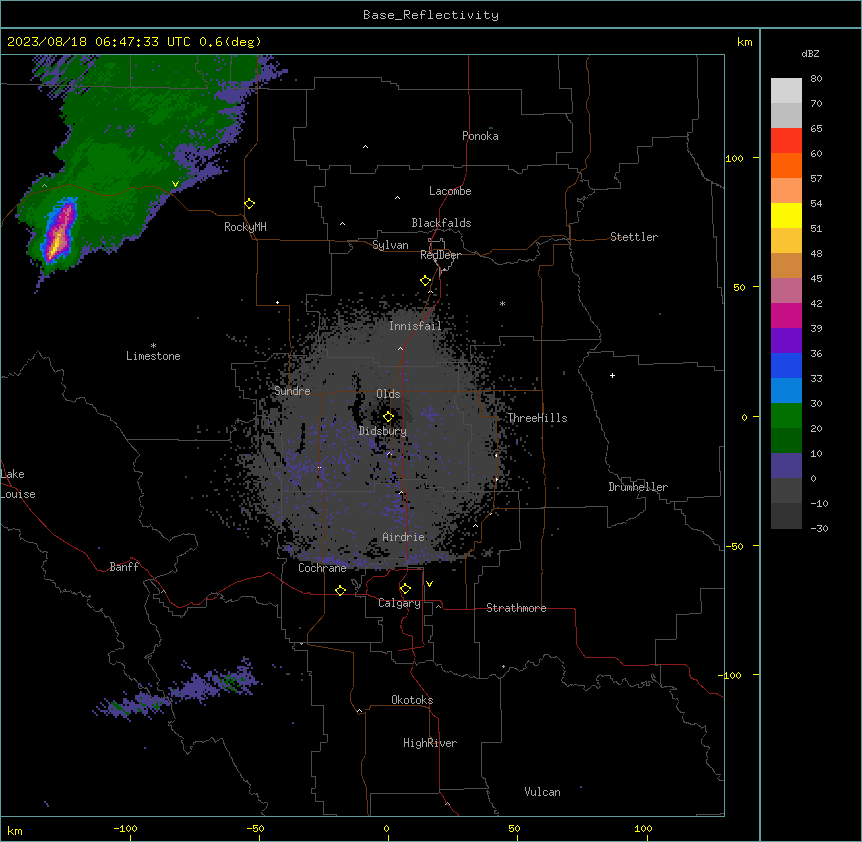Click the ThreeHills label
This screenshot has height=842, width=862.
tap(537, 418)
